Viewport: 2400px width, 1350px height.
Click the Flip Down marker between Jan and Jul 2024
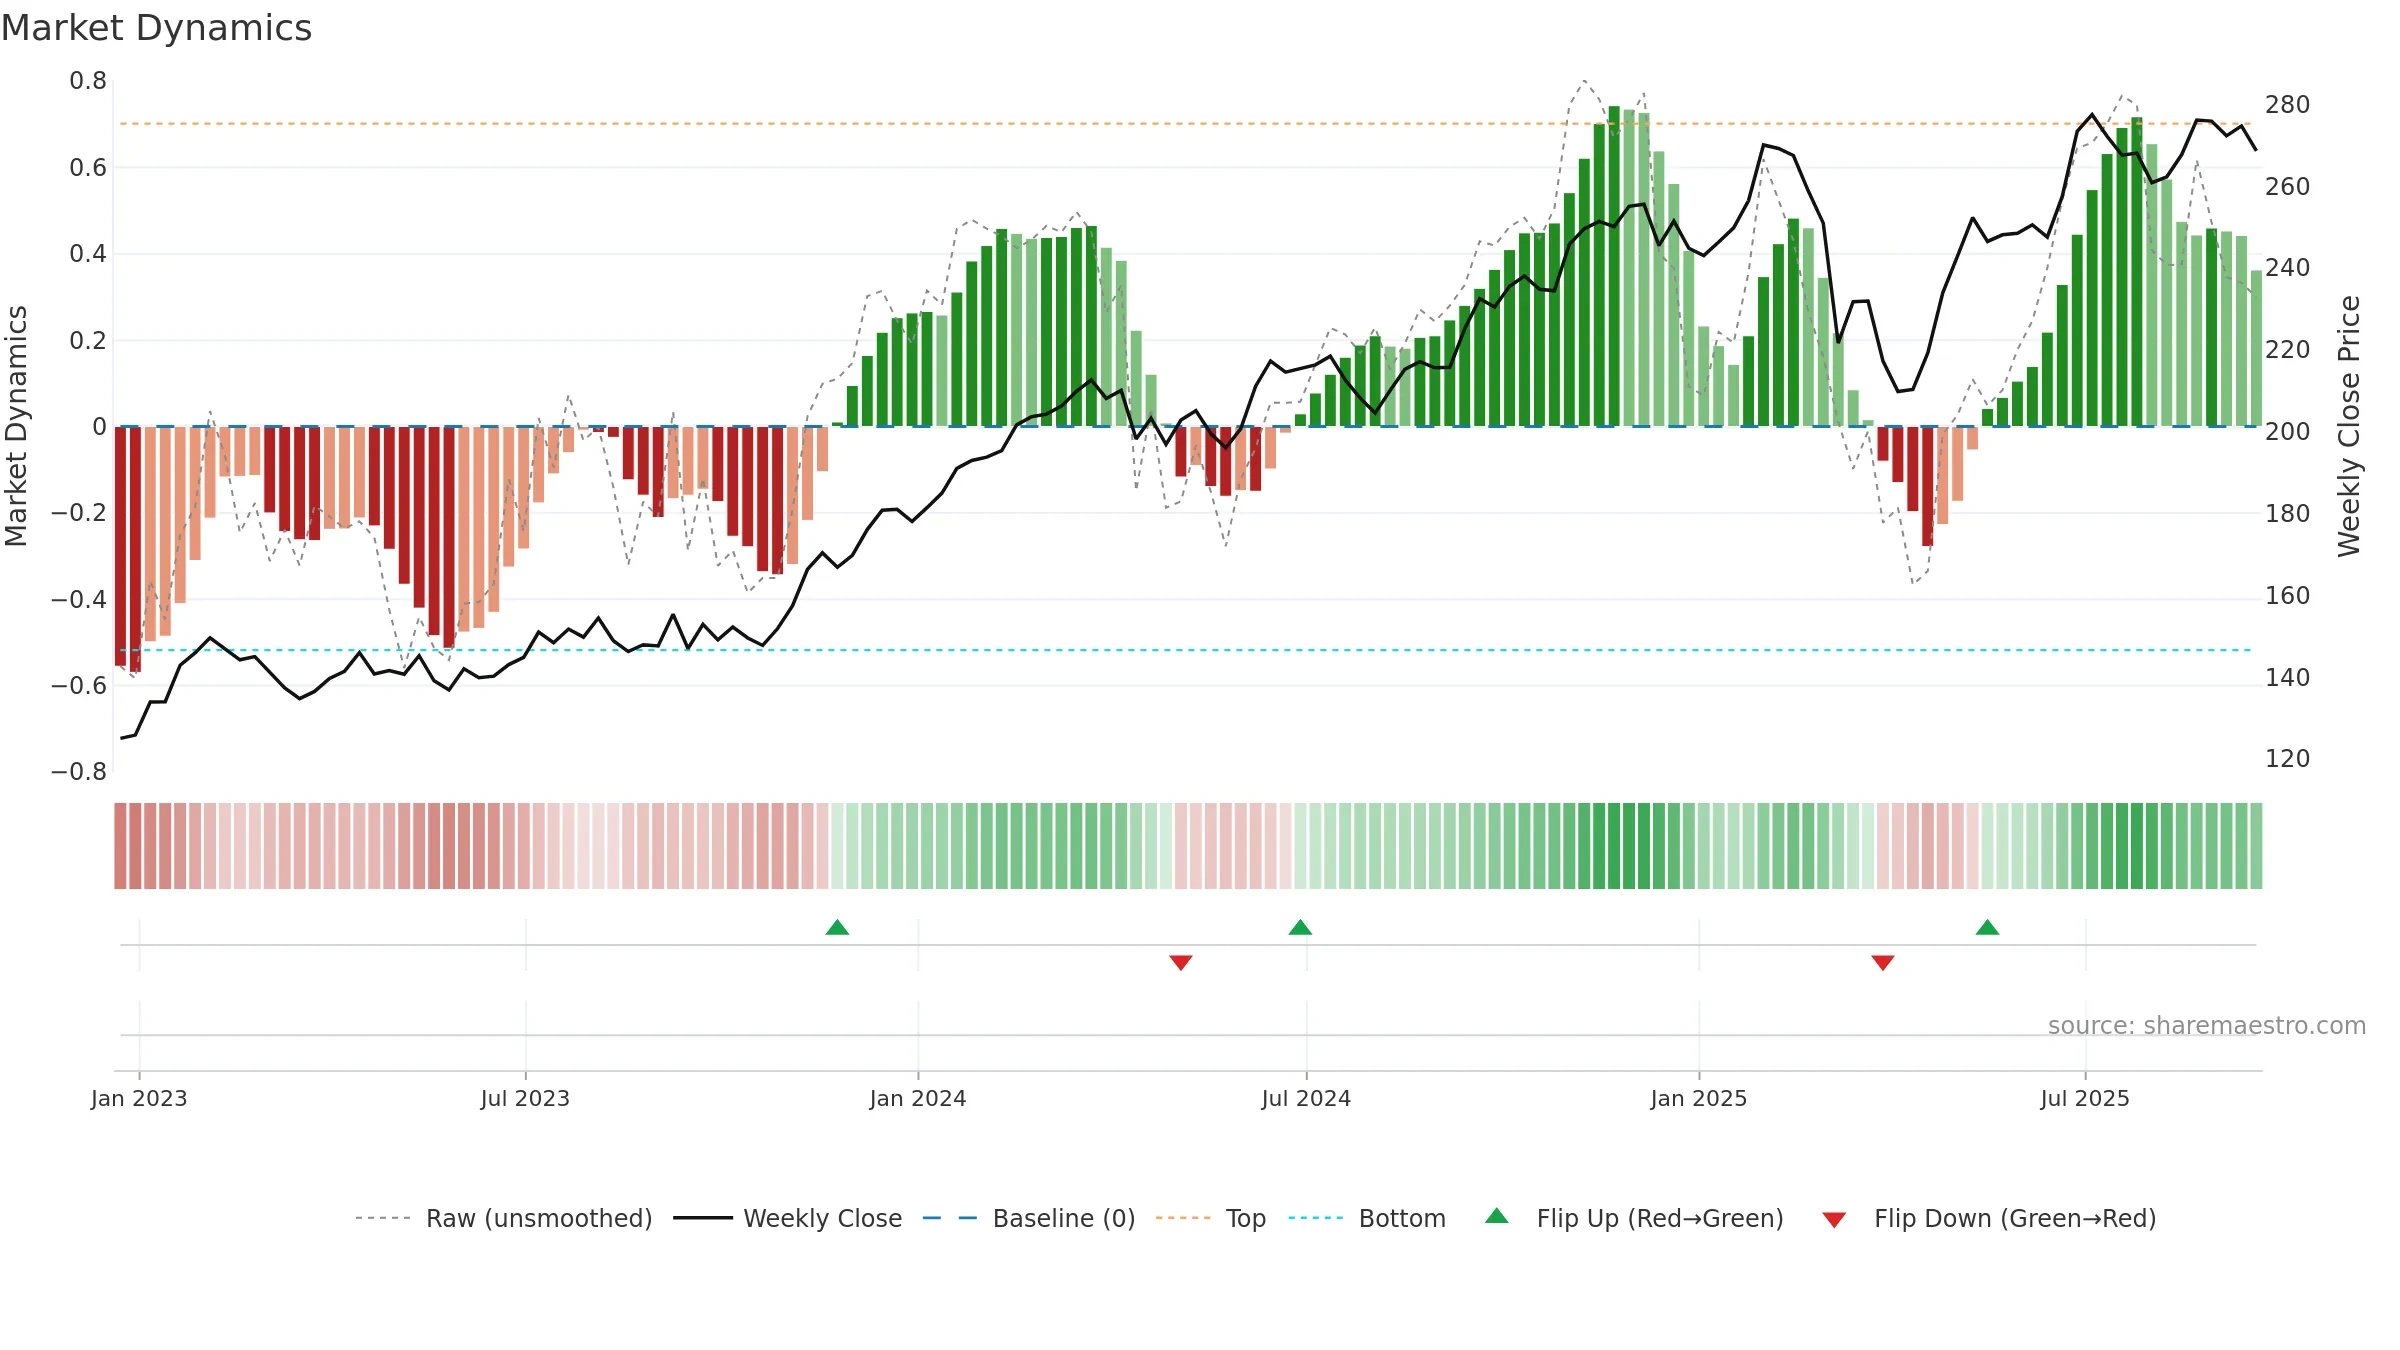click(x=1181, y=962)
